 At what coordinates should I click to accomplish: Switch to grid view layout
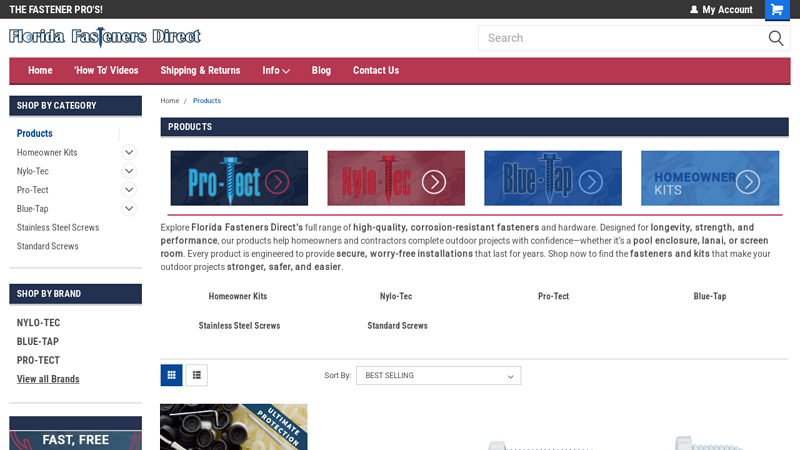tap(172, 375)
